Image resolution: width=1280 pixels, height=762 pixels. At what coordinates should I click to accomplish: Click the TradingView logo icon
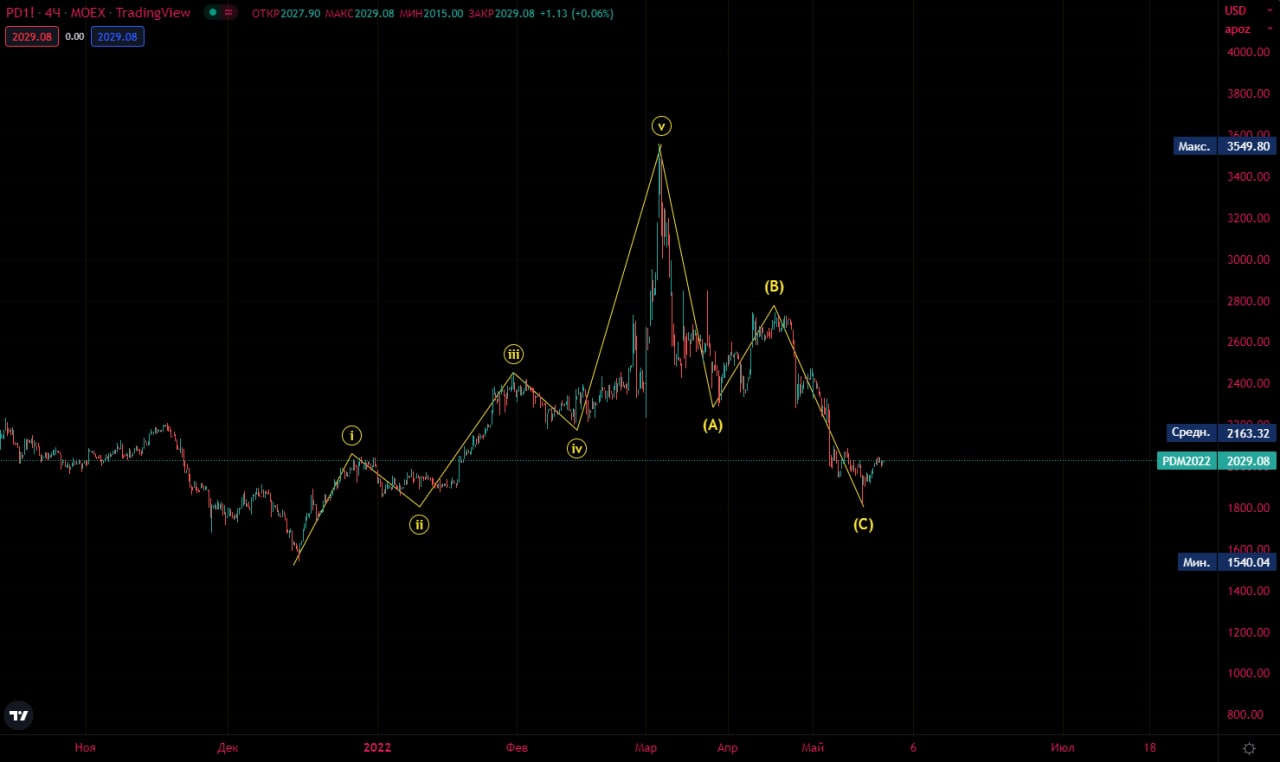[x=18, y=714]
